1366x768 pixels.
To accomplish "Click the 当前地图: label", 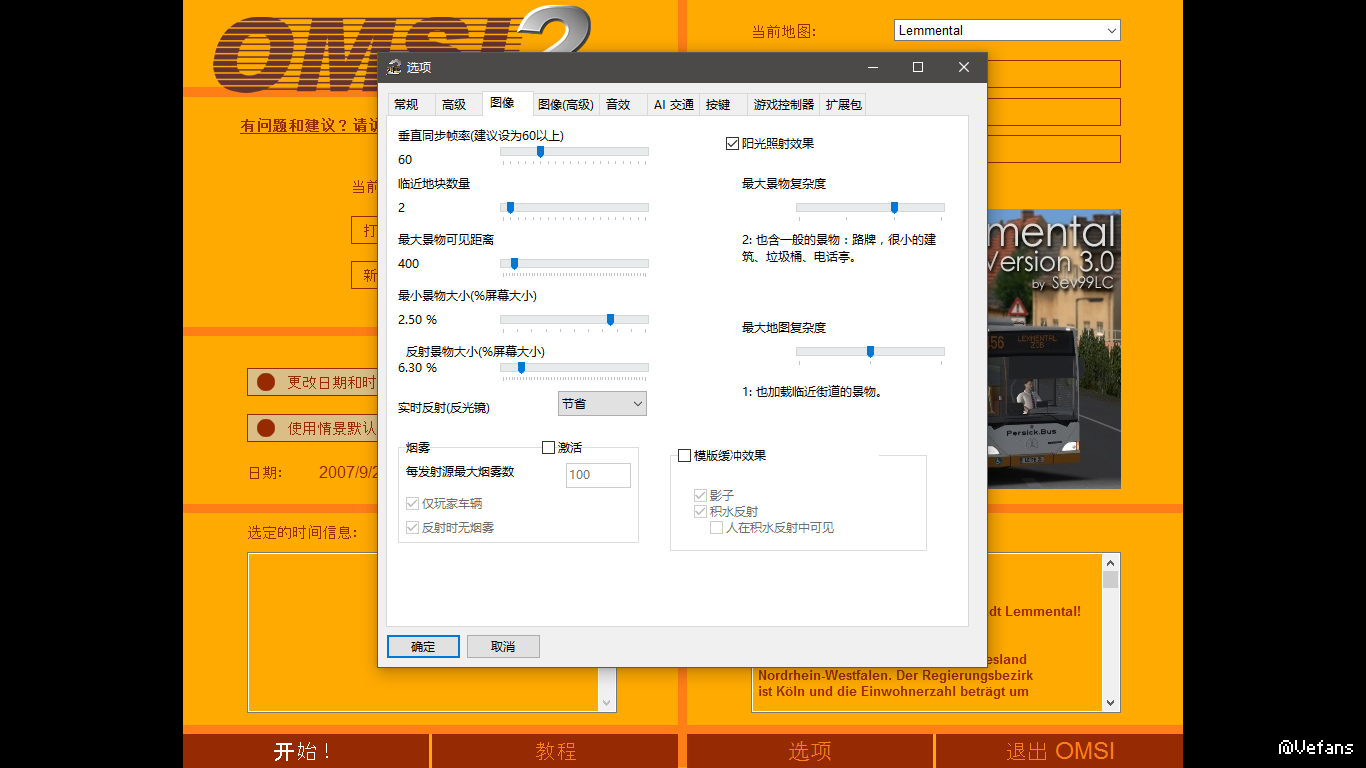I will click(x=784, y=31).
